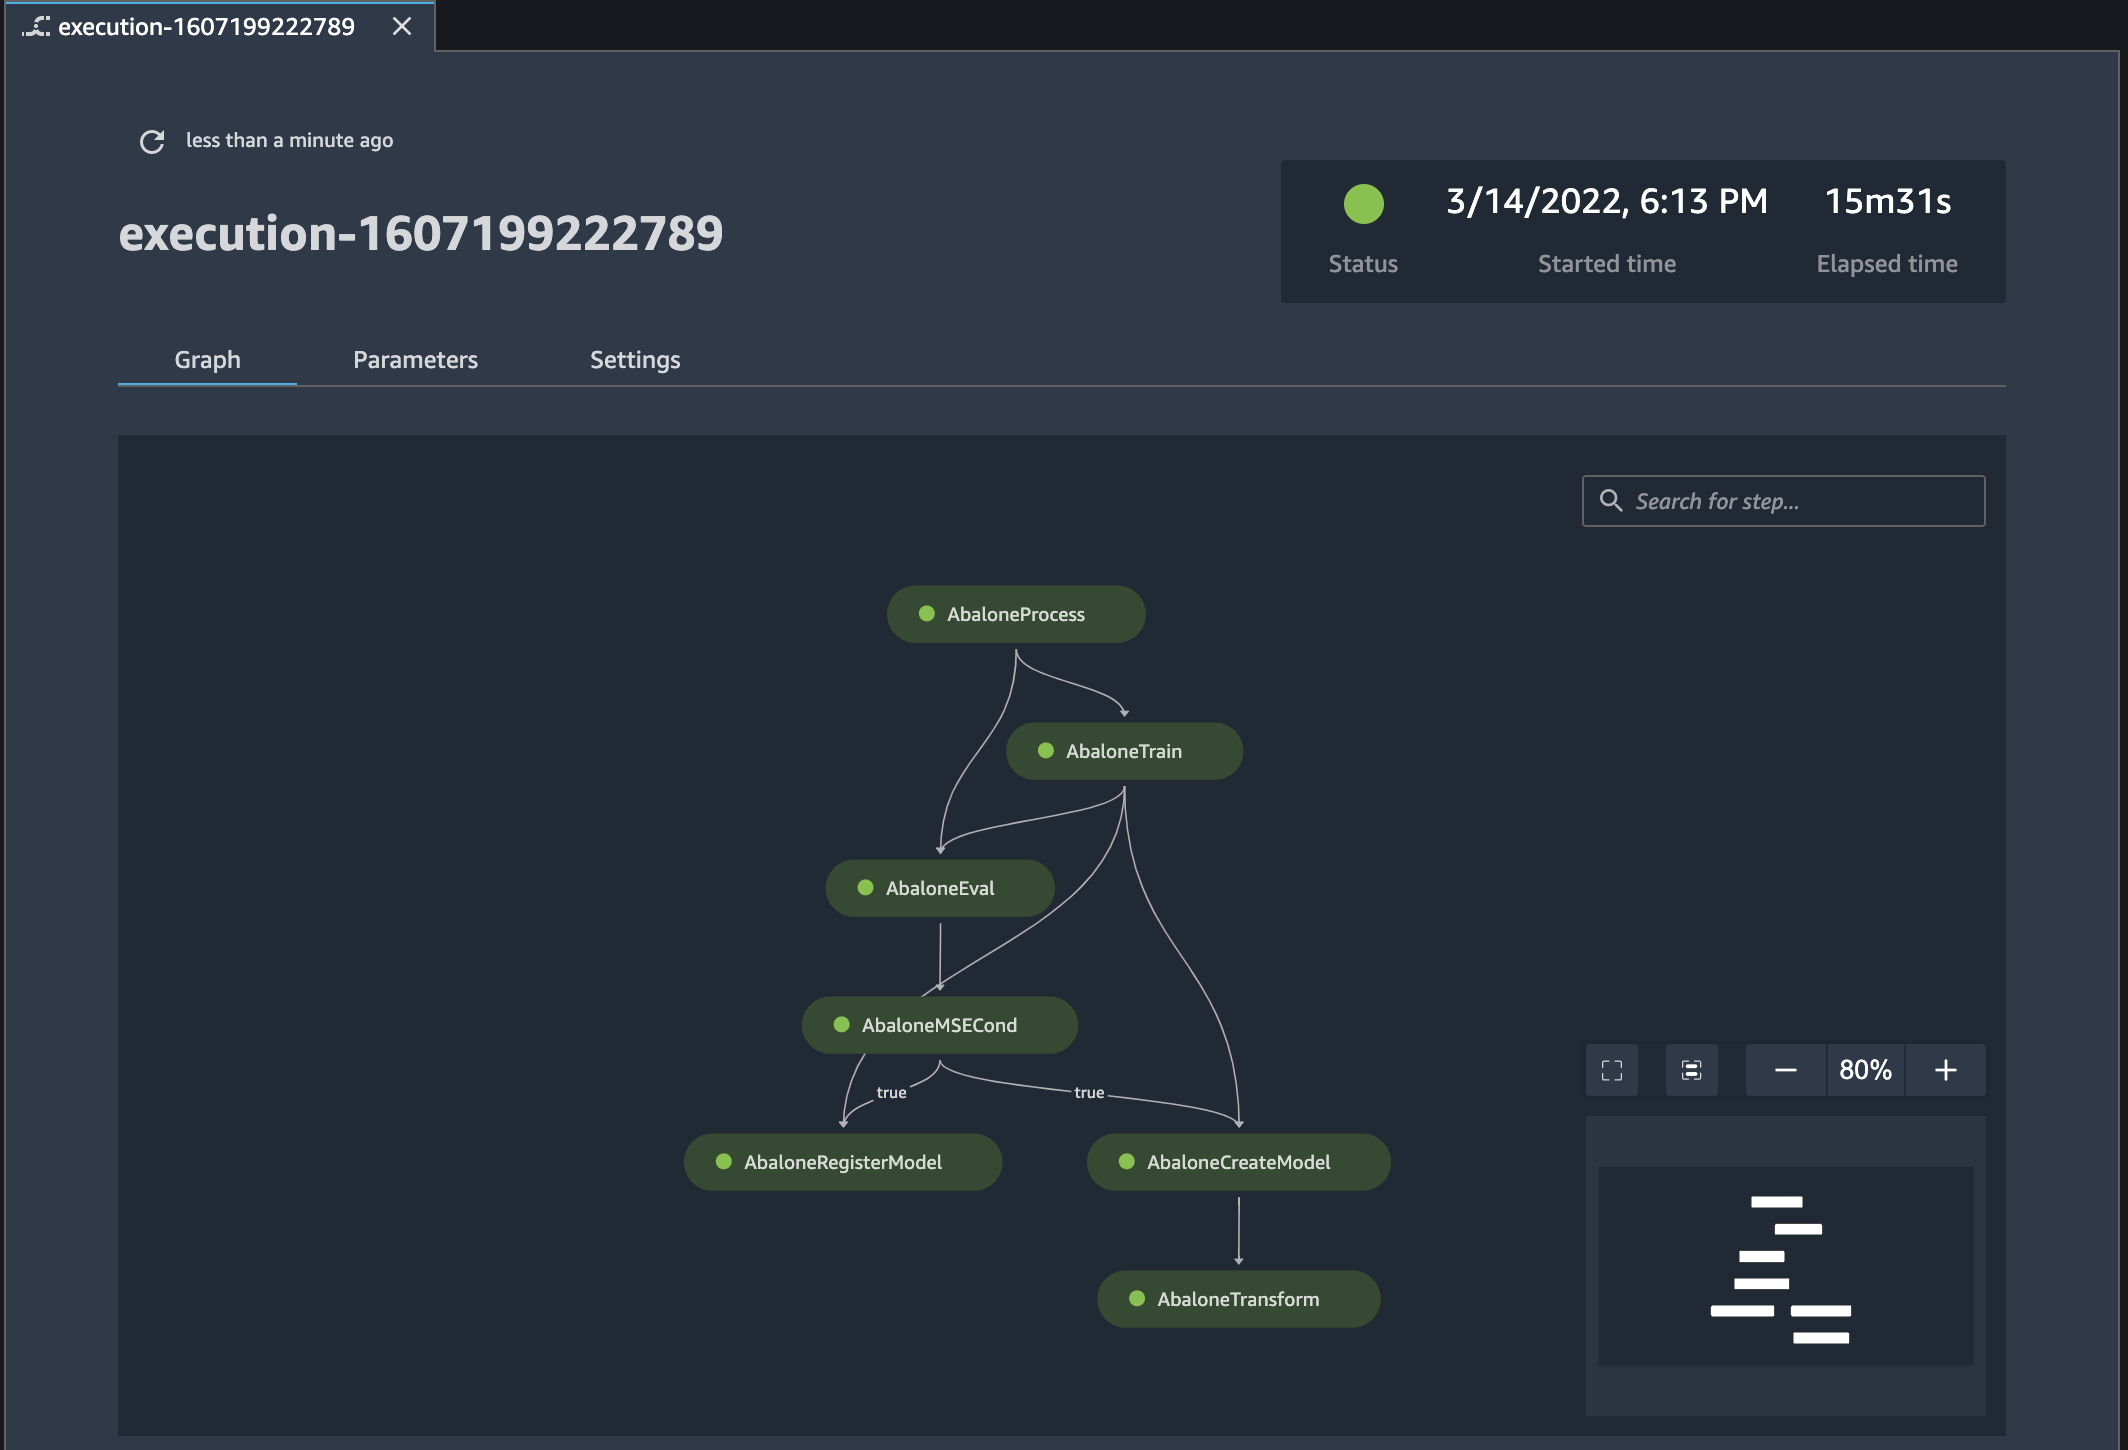2128x1450 pixels.
Task: Click the AbaloneTrain node status icon
Action: point(1045,750)
